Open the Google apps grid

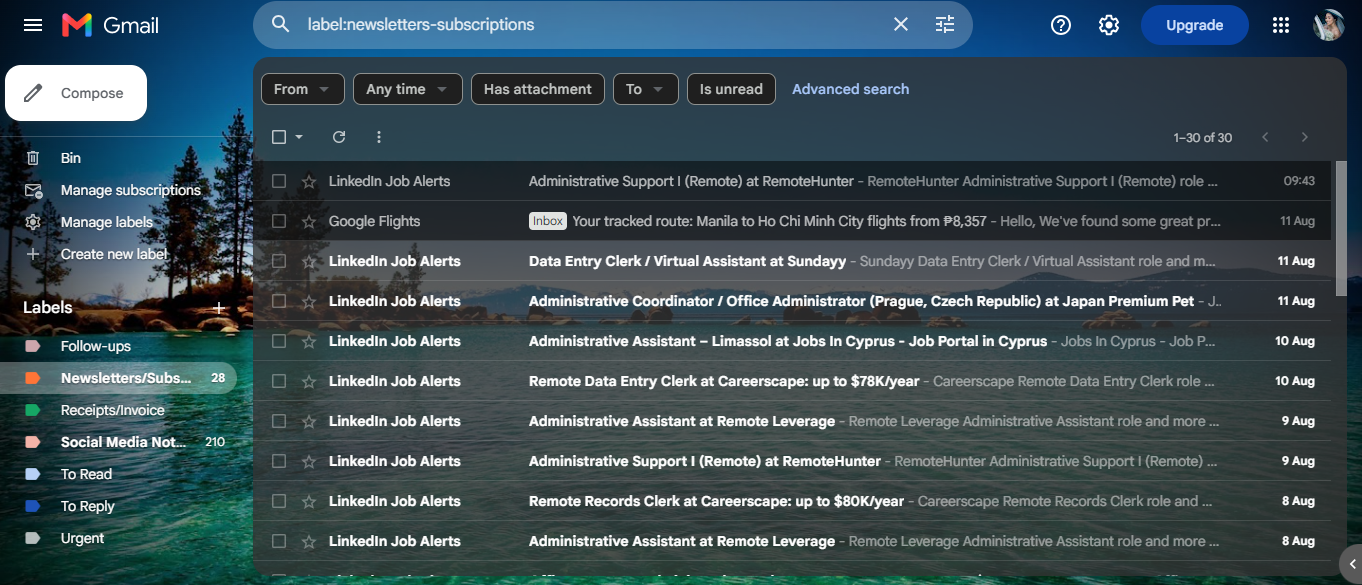point(1281,25)
